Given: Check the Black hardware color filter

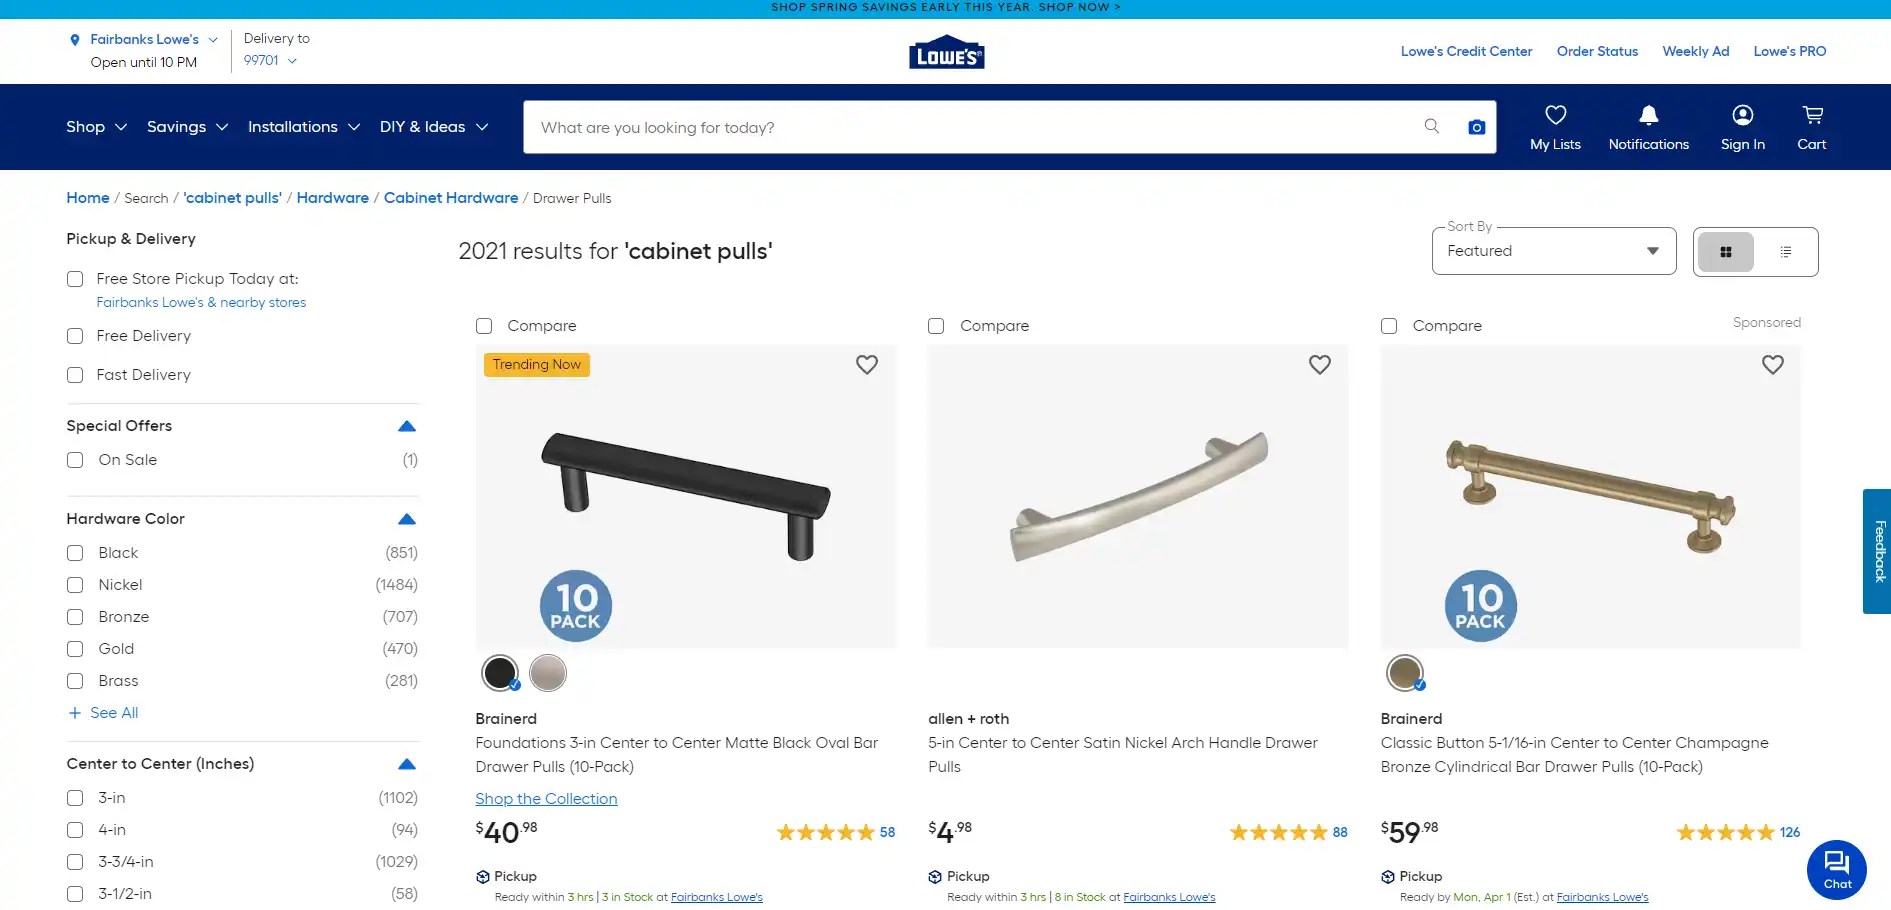Looking at the screenshot, I should point(74,553).
